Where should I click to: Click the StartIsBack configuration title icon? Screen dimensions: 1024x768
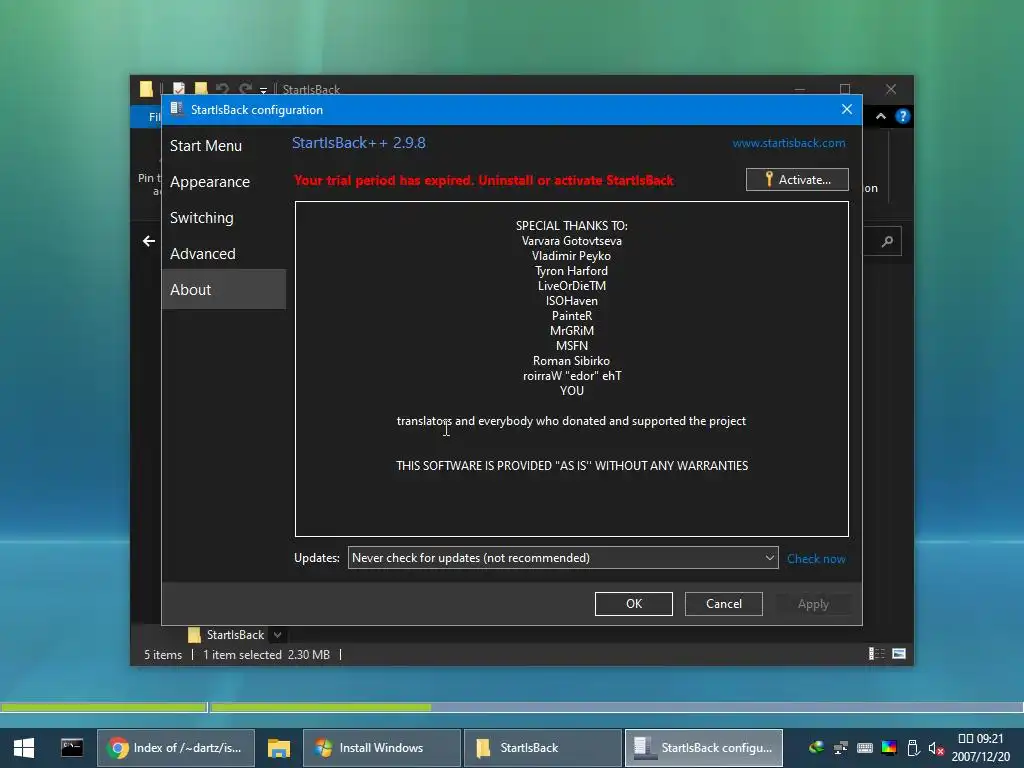tap(177, 109)
